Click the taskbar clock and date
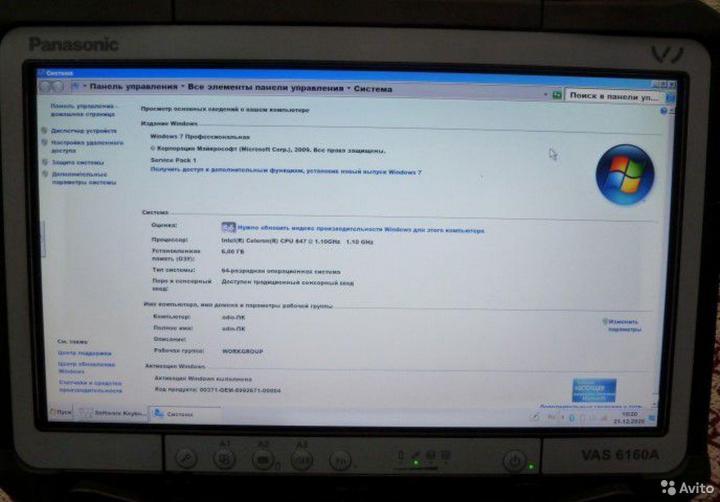Viewport: 720px width, 502px height. tap(629, 417)
